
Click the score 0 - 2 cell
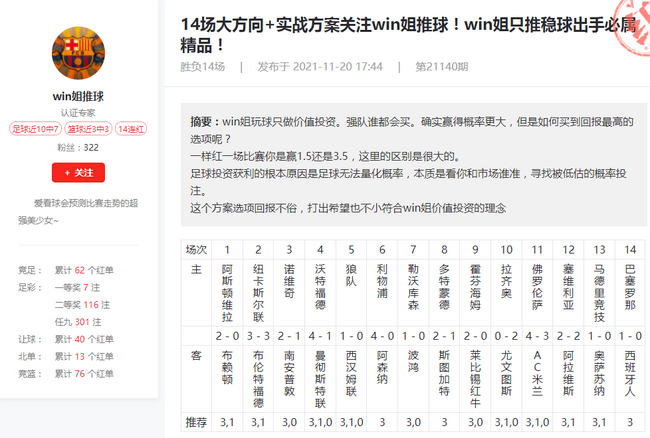tap(507, 336)
